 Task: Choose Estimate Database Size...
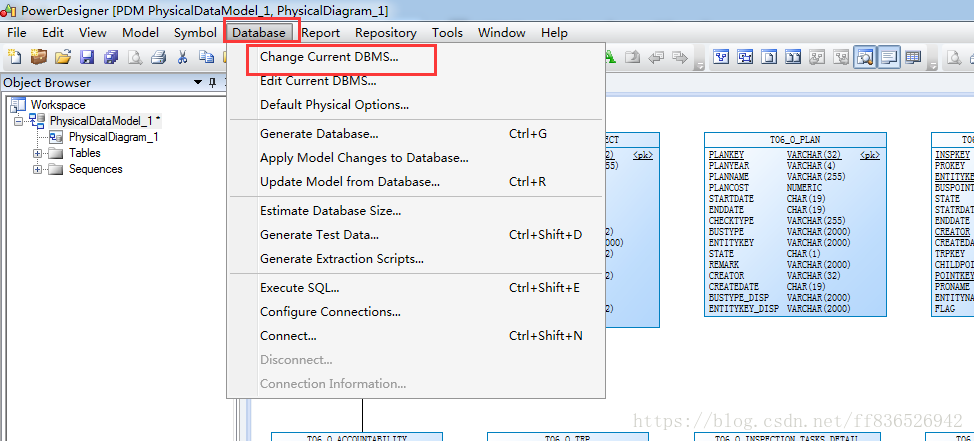click(x=416, y=211)
